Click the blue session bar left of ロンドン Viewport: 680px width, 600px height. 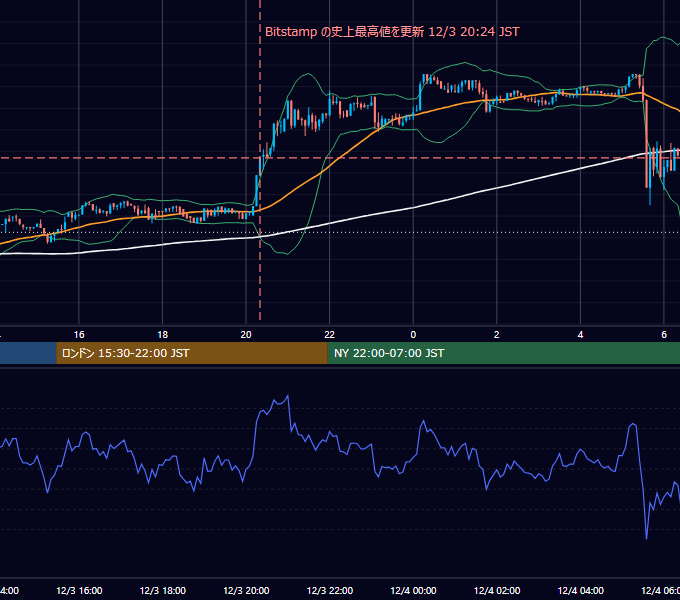28,353
